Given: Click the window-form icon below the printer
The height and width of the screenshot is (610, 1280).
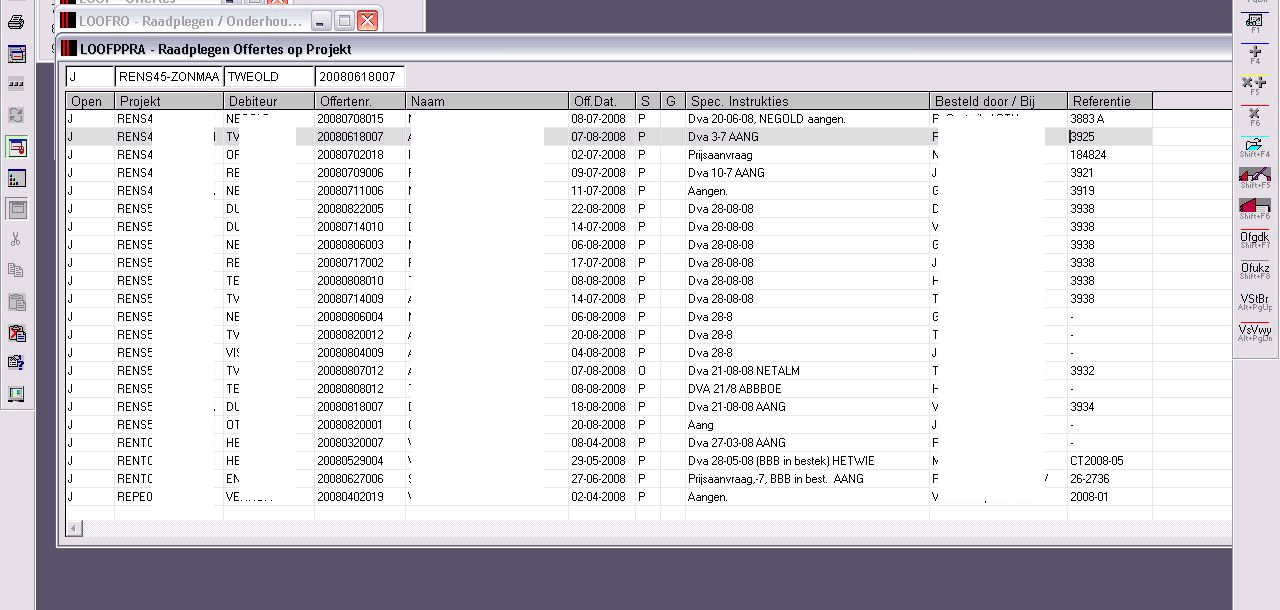Looking at the screenshot, I should (x=16, y=54).
